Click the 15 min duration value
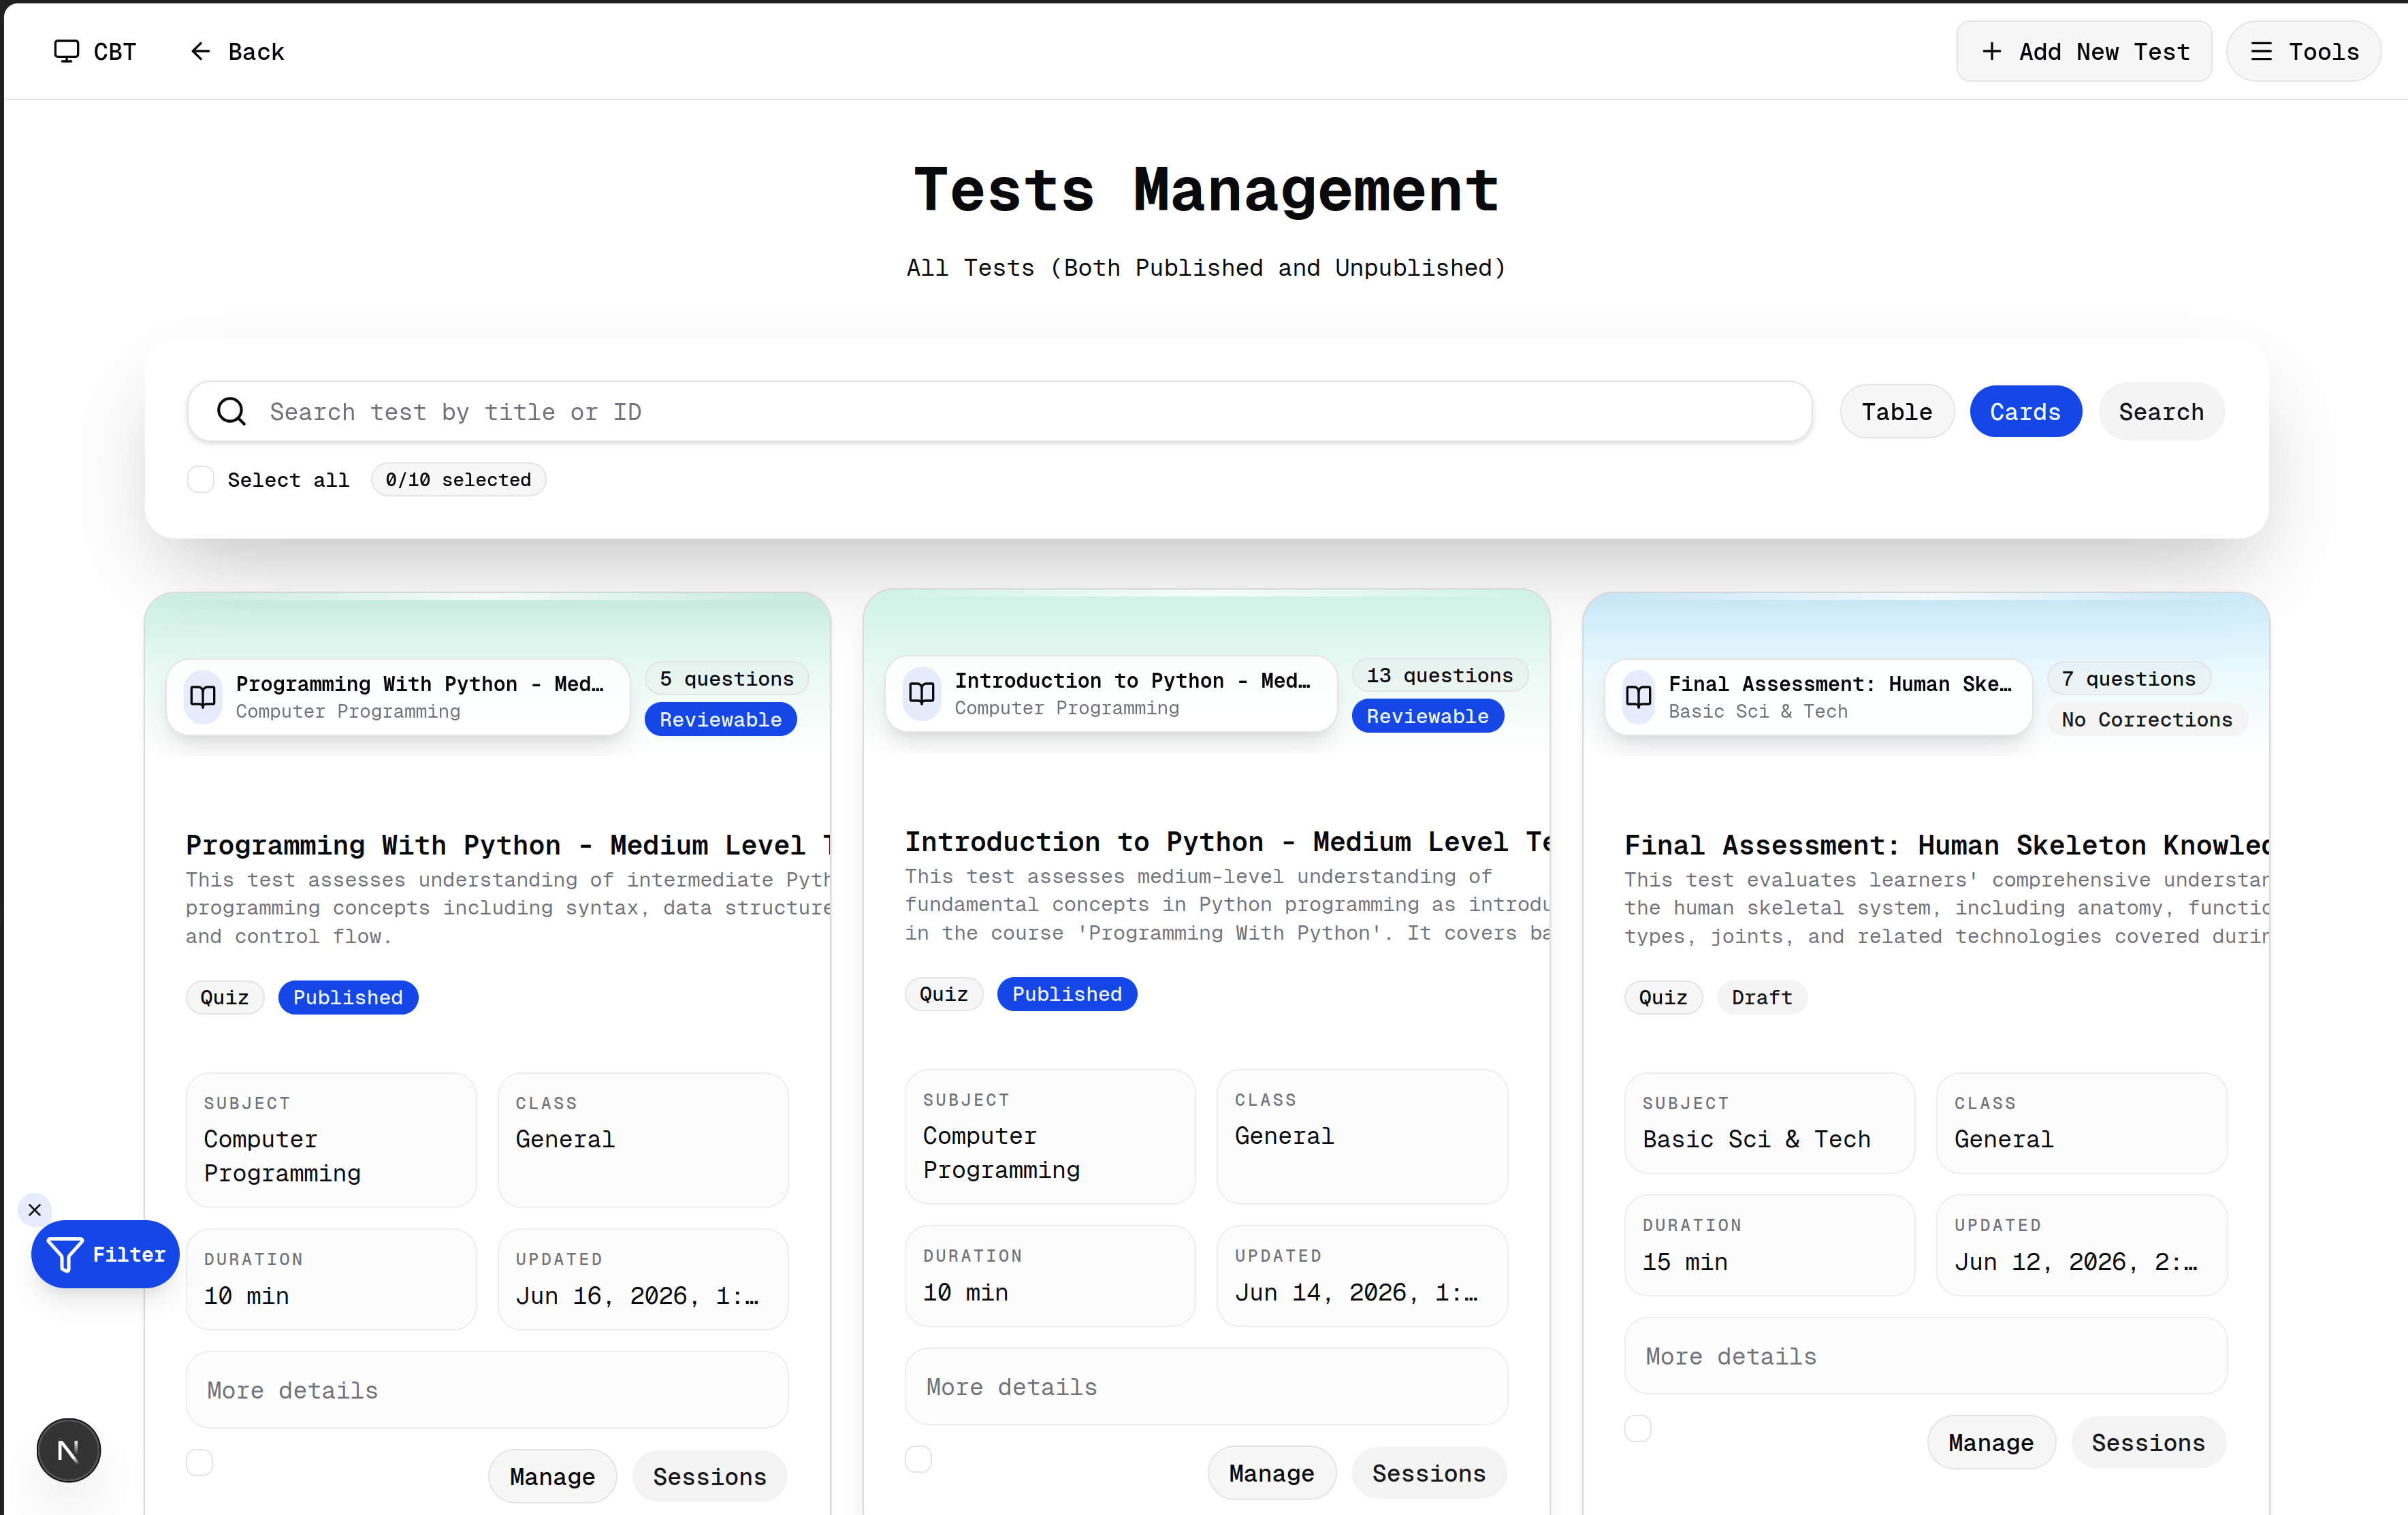Screen dimensions: 2408x1515 1685,1261
